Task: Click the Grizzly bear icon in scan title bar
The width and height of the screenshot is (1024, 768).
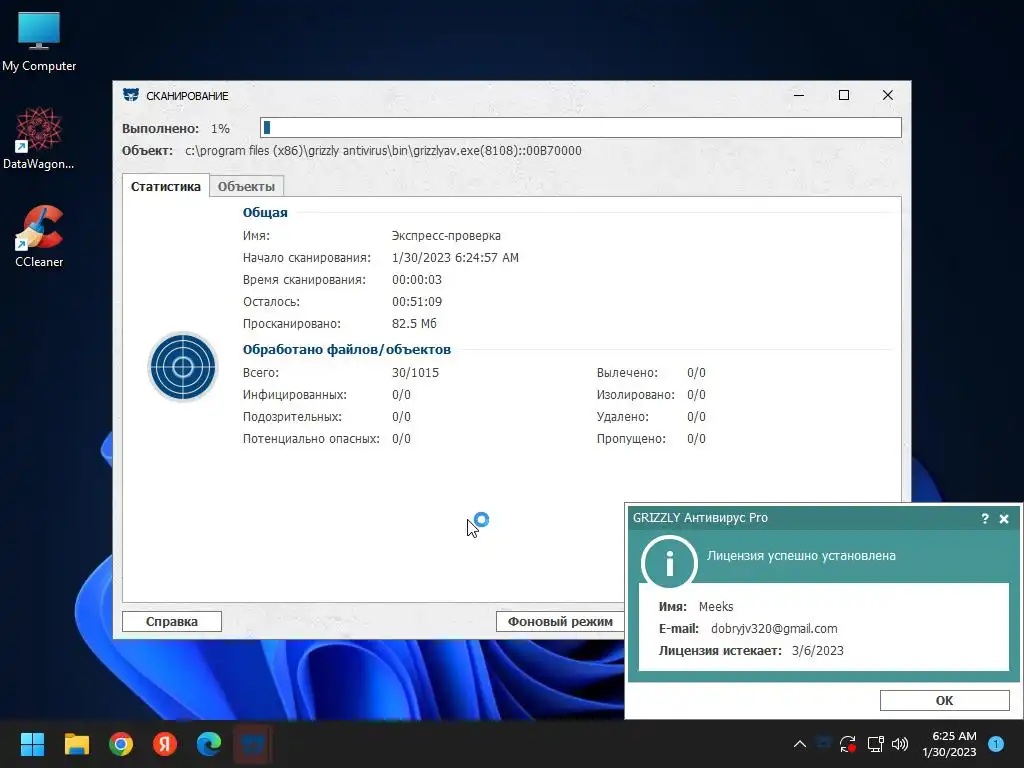Action: point(131,95)
